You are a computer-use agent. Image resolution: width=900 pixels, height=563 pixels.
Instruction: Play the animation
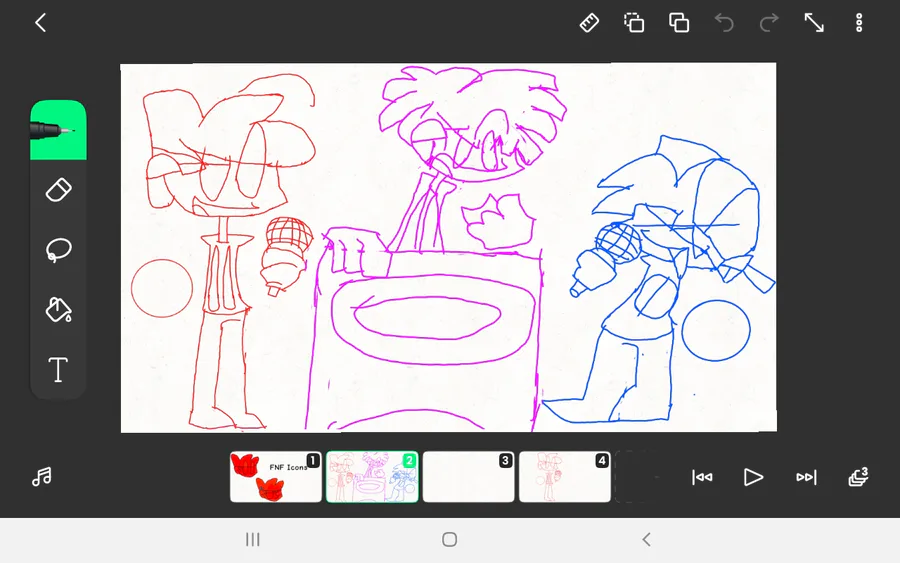click(x=753, y=477)
